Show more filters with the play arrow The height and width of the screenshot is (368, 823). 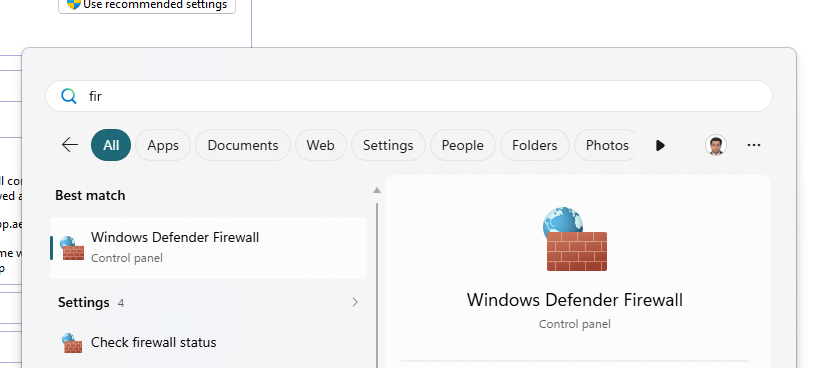point(660,145)
